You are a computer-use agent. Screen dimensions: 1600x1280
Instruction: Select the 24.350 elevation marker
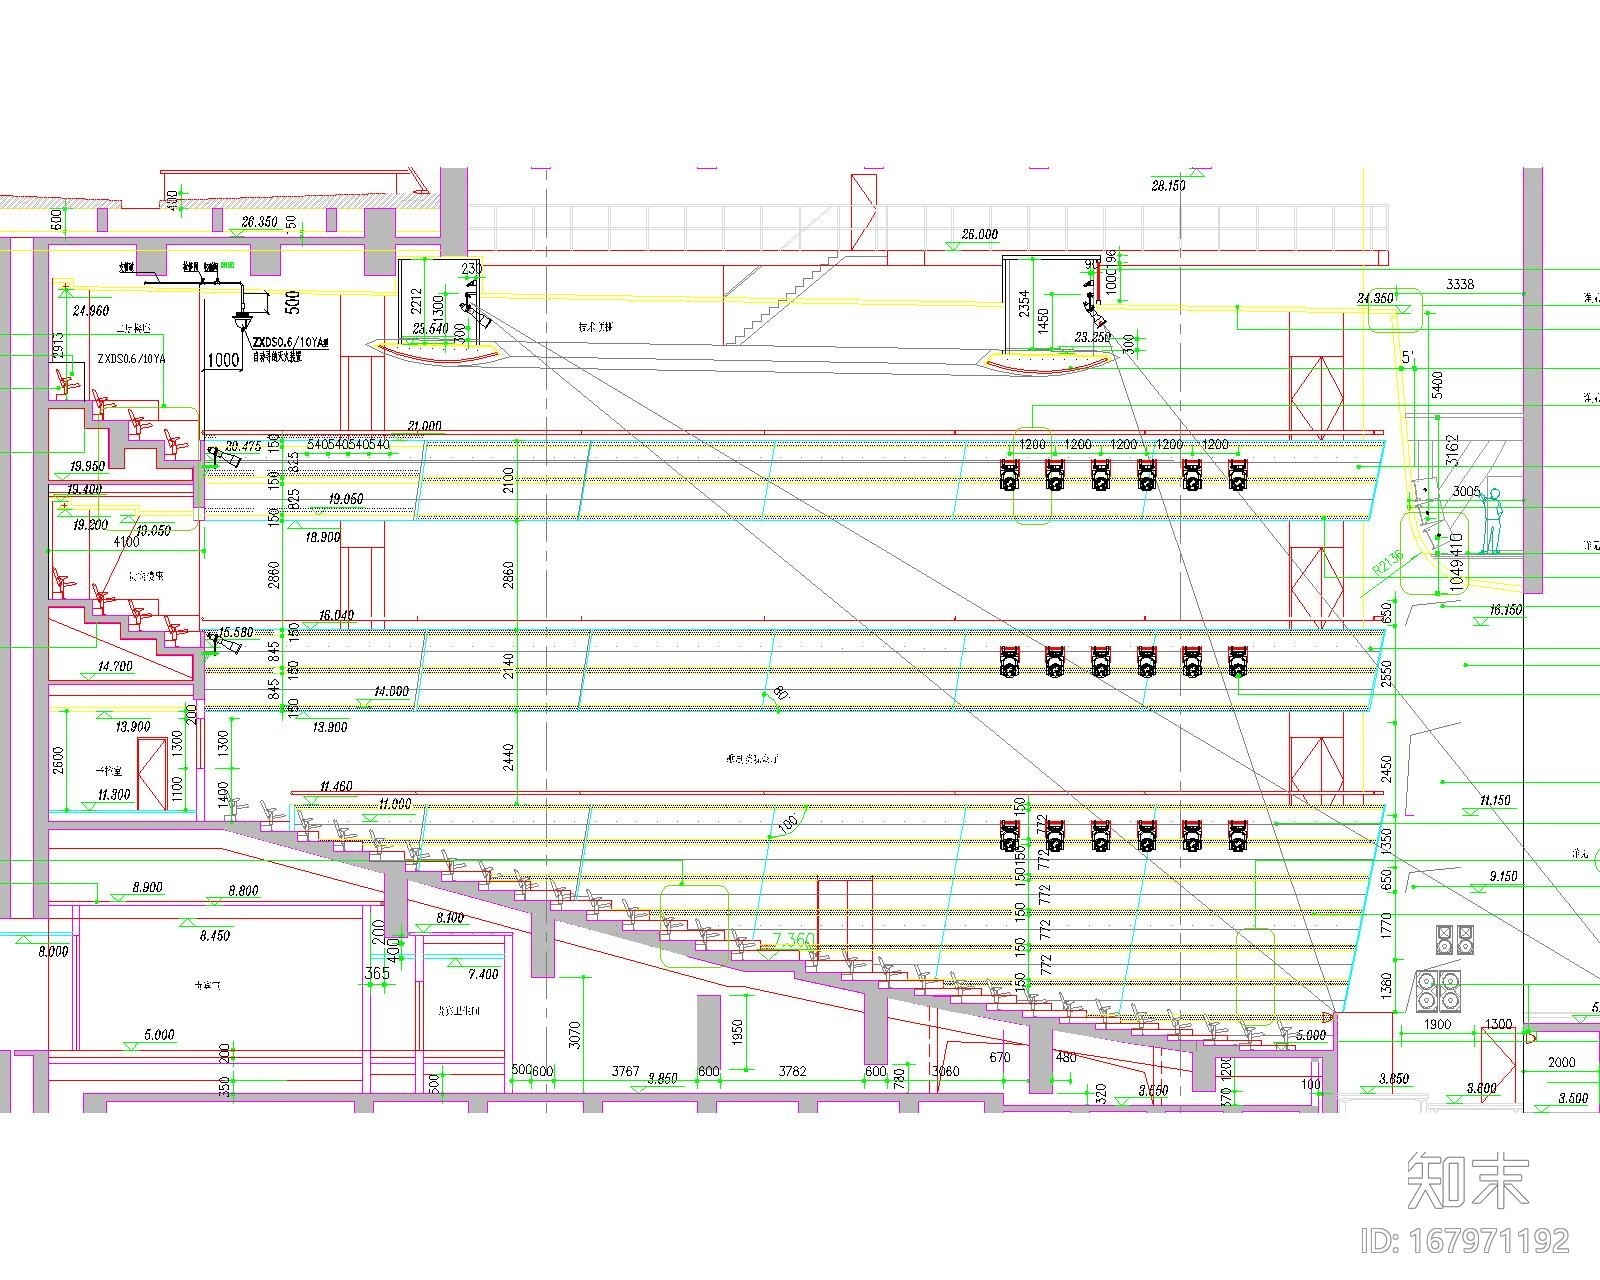(x=1375, y=298)
